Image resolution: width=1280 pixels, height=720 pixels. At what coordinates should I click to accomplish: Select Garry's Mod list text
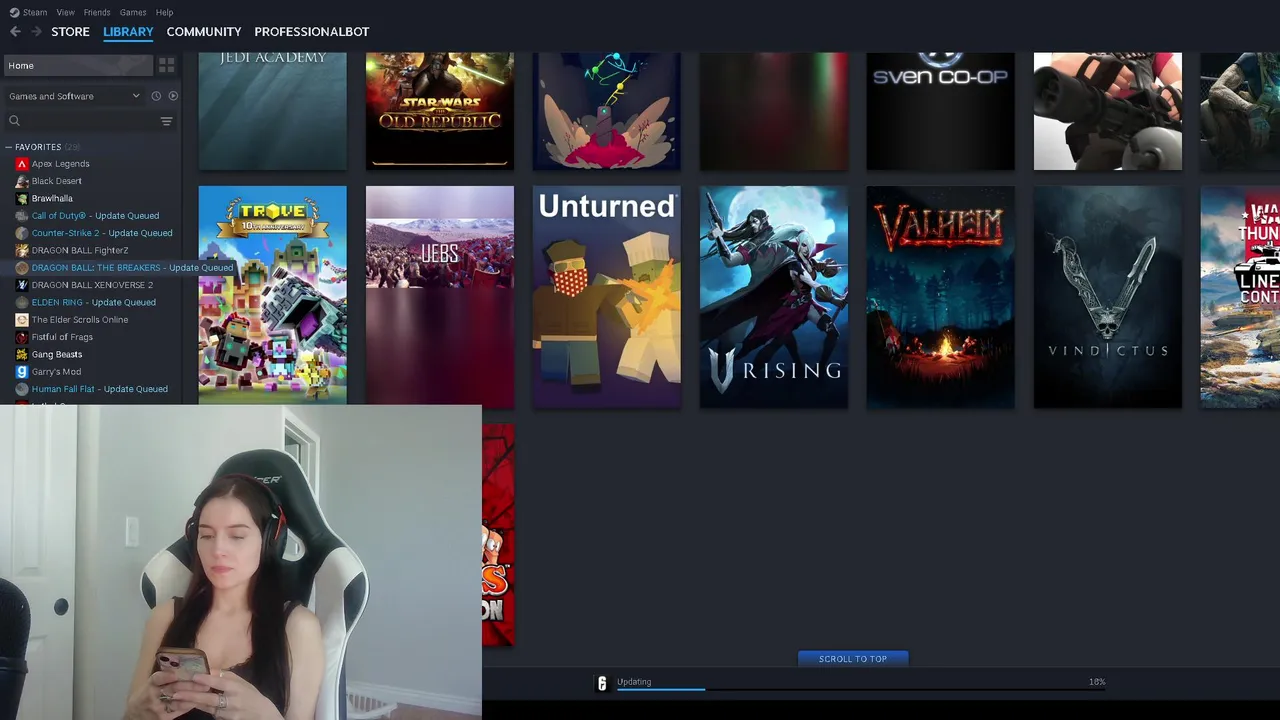point(56,372)
